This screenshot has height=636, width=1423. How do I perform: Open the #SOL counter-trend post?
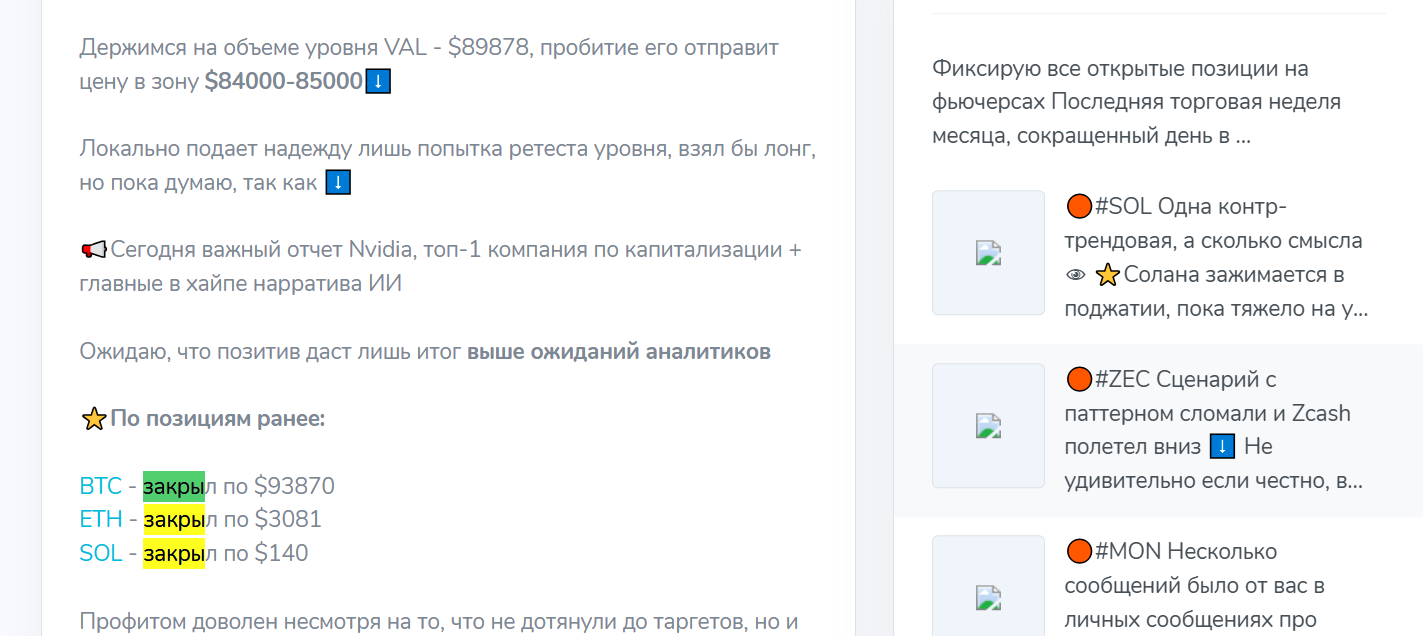[x=1217, y=258]
